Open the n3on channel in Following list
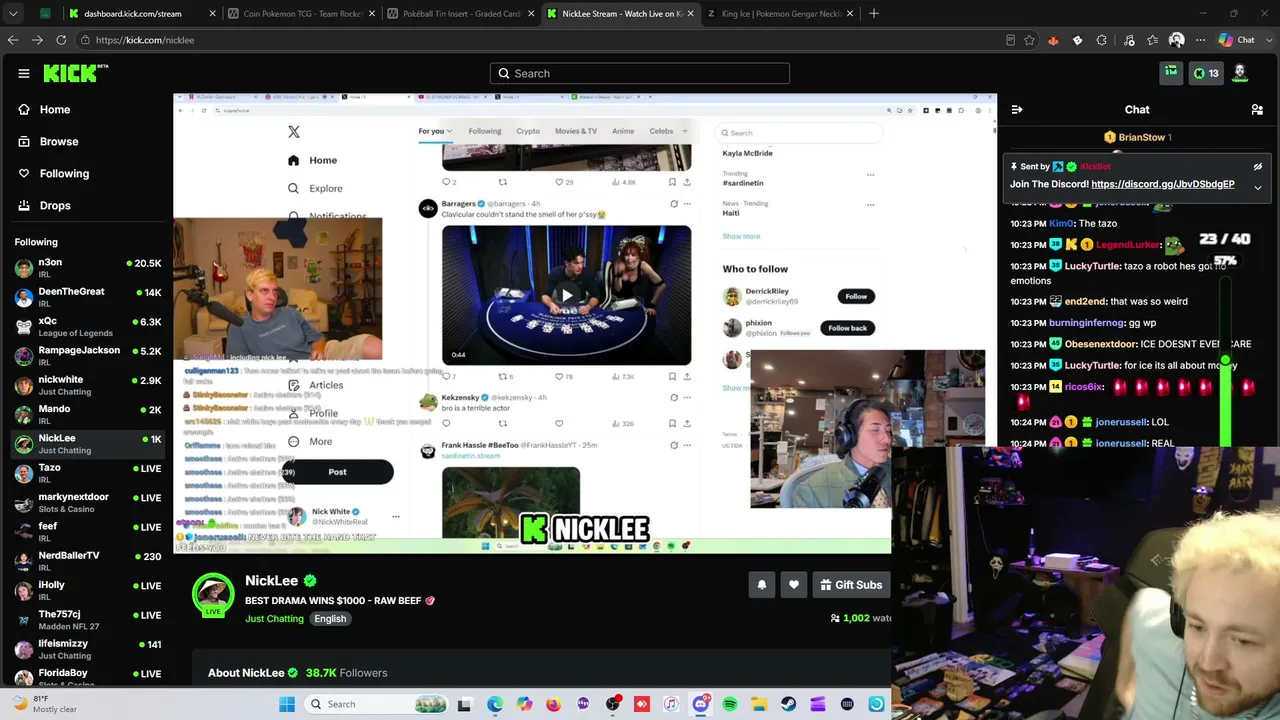The width and height of the screenshot is (1280, 720). 86,269
